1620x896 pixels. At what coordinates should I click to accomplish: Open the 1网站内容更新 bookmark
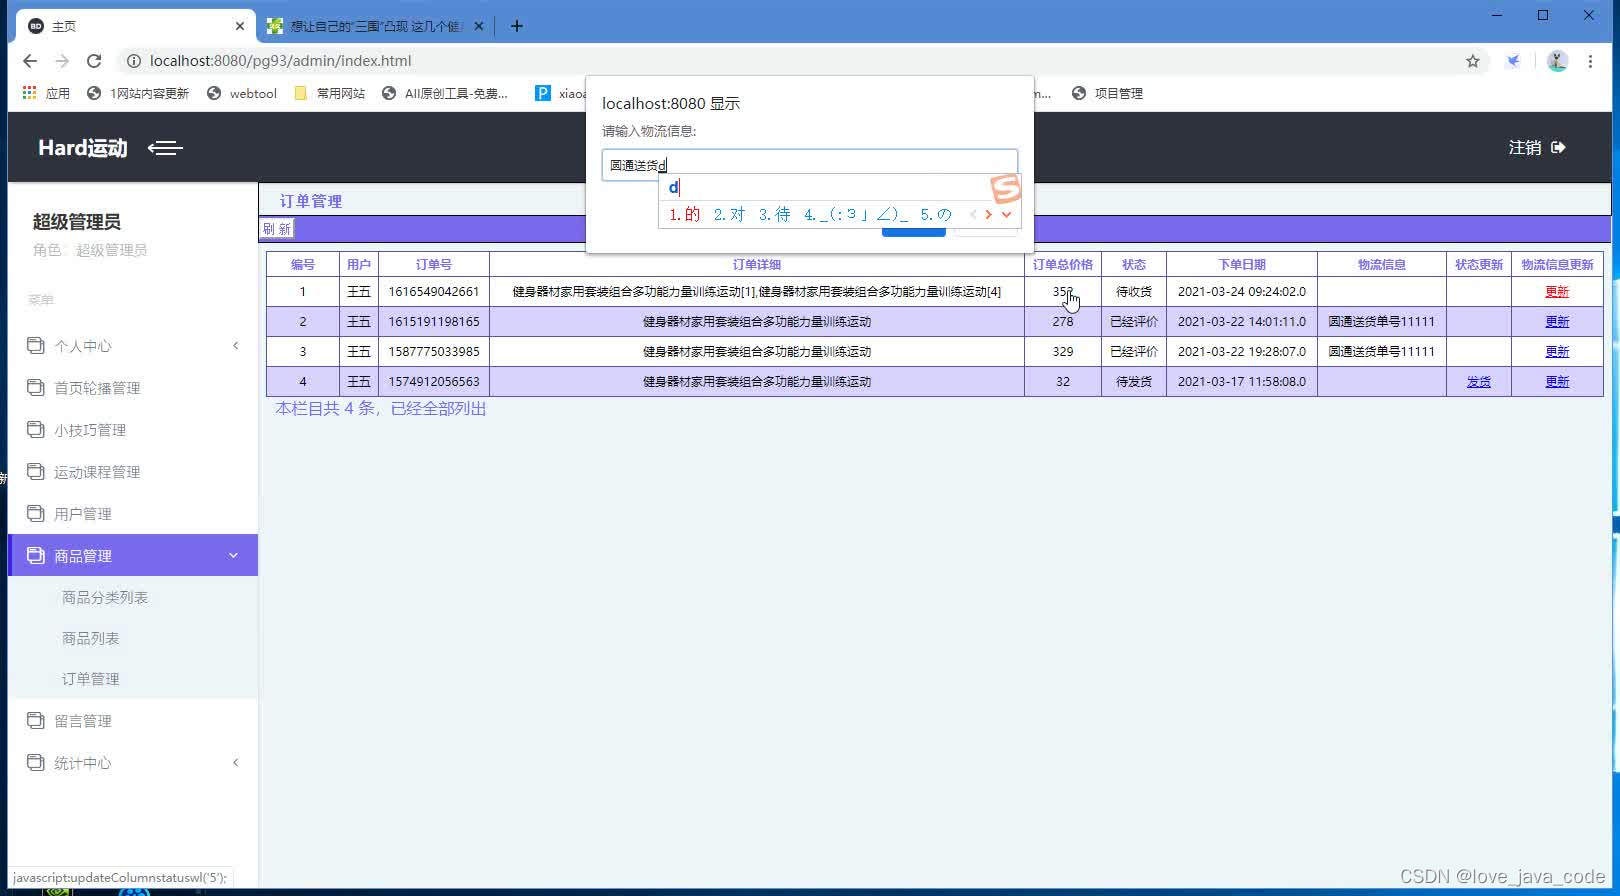click(x=138, y=93)
